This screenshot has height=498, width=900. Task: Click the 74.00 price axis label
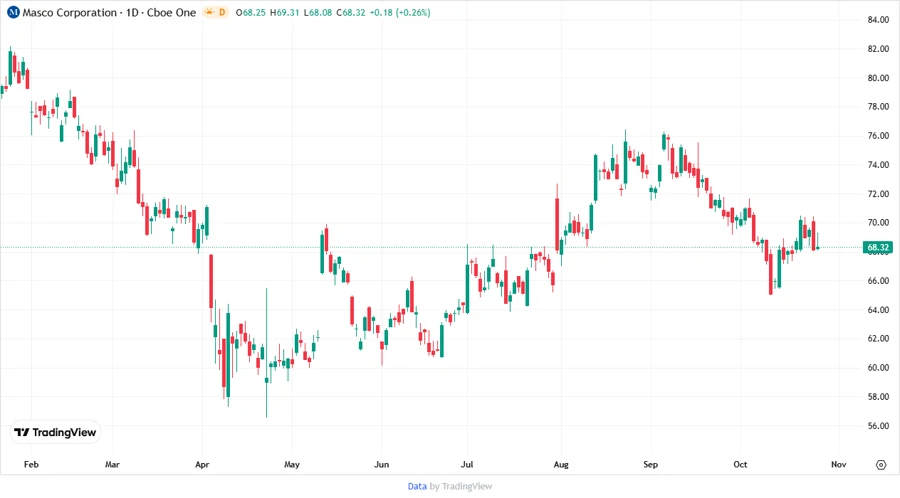tap(878, 165)
